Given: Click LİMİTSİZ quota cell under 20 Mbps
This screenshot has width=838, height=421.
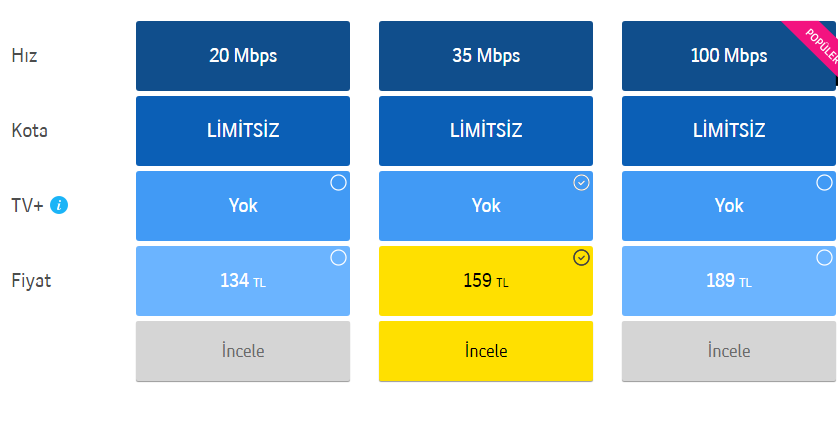Looking at the screenshot, I should [x=243, y=131].
